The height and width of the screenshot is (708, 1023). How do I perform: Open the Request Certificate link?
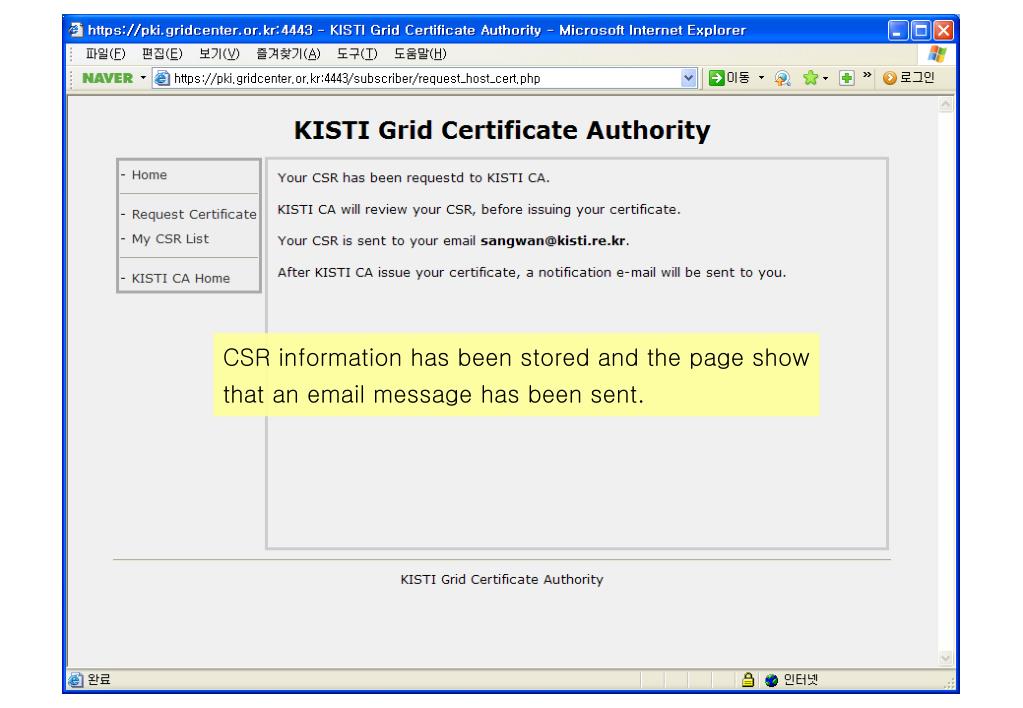tap(194, 214)
